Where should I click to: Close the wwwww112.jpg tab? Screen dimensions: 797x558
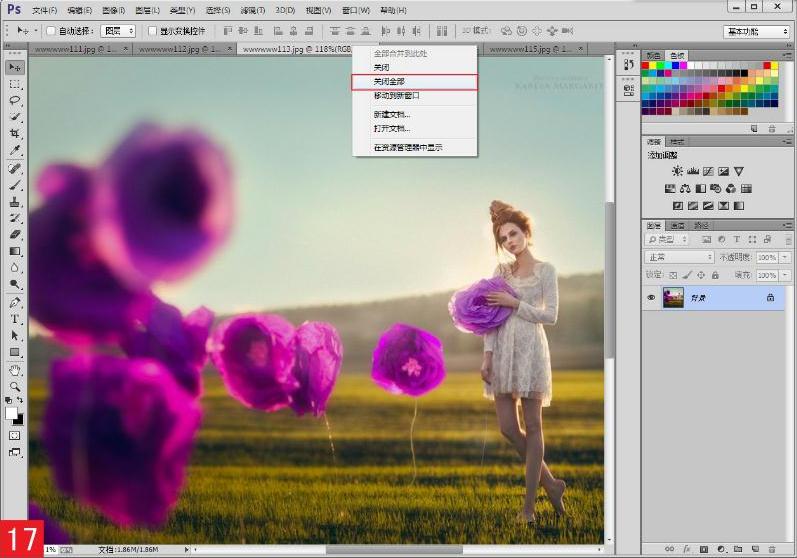coord(229,49)
